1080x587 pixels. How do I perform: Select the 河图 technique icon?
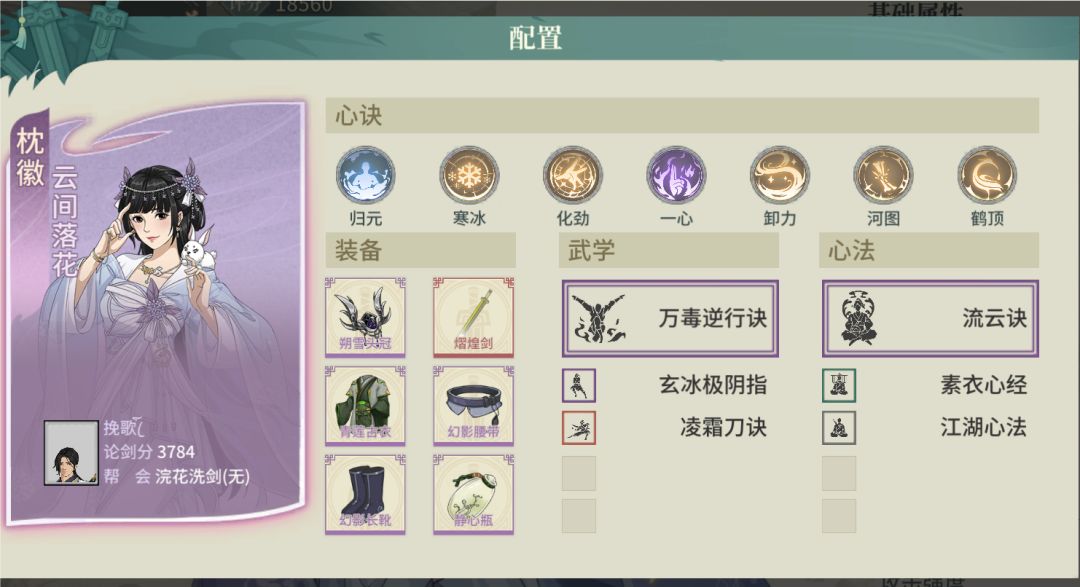click(883, 176)
